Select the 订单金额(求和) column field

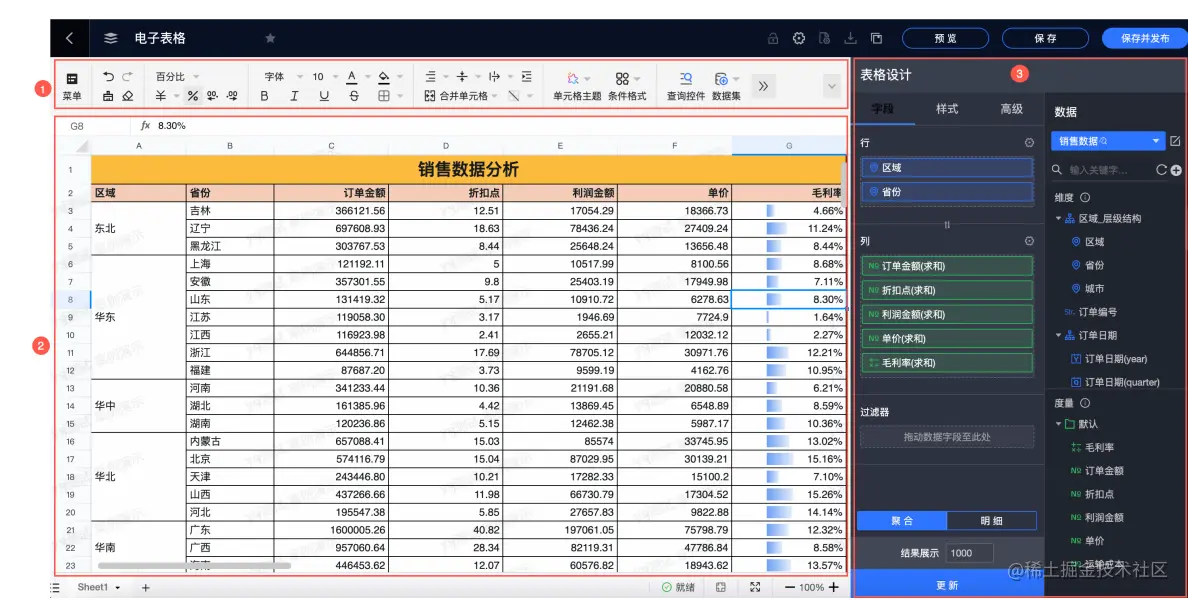click(x=947, y=266)
